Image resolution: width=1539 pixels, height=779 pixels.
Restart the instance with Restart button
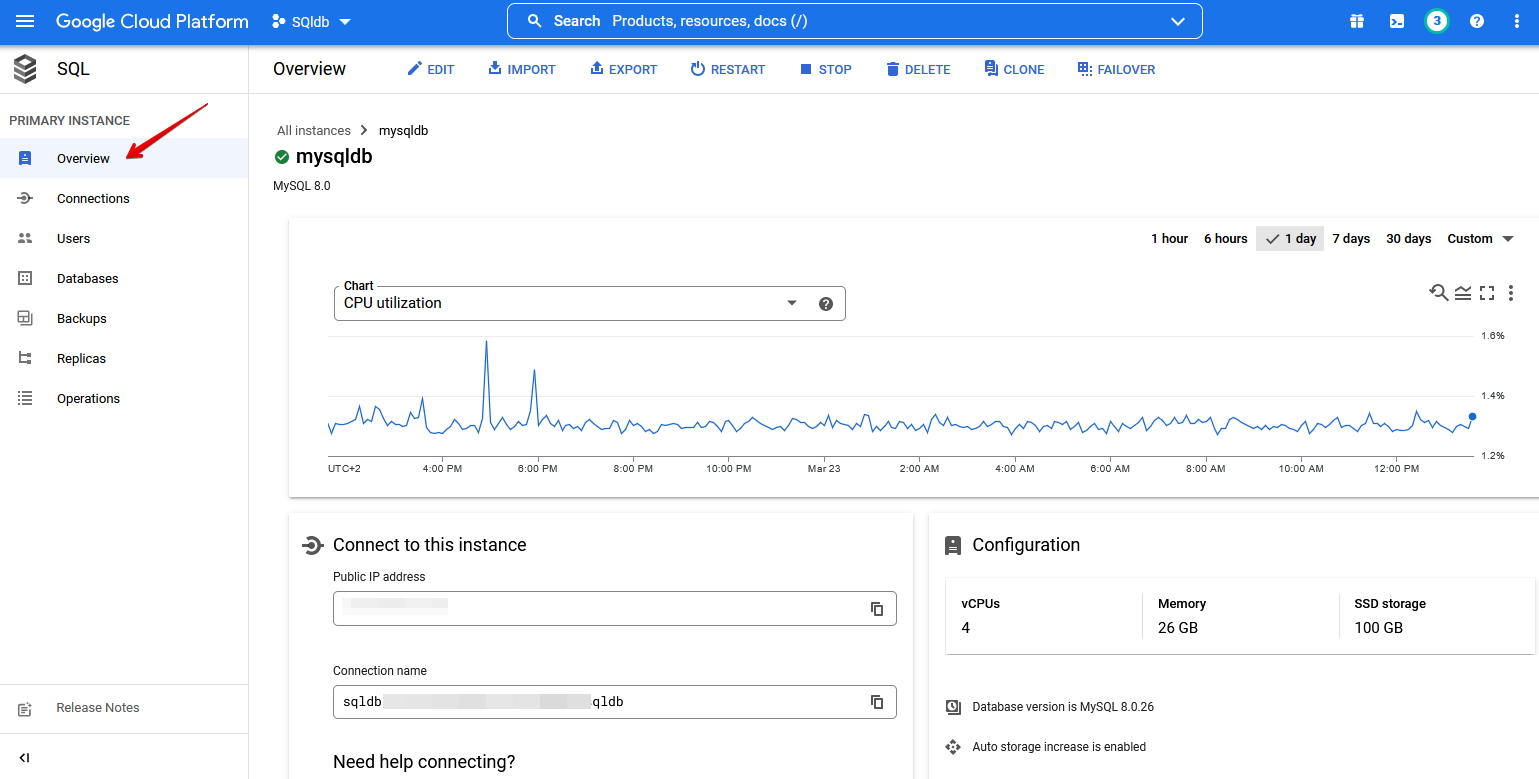(x=727, y=69)
